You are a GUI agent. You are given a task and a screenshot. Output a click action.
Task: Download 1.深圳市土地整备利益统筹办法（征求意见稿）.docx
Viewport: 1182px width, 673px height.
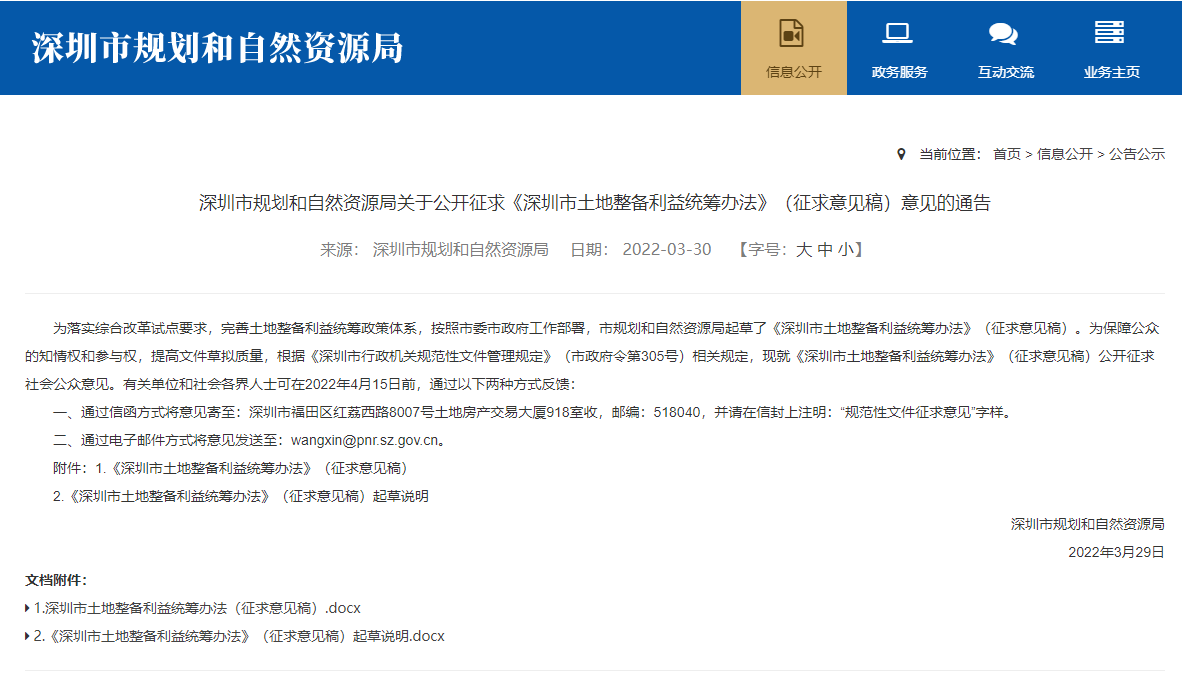(x=197, y=608)
